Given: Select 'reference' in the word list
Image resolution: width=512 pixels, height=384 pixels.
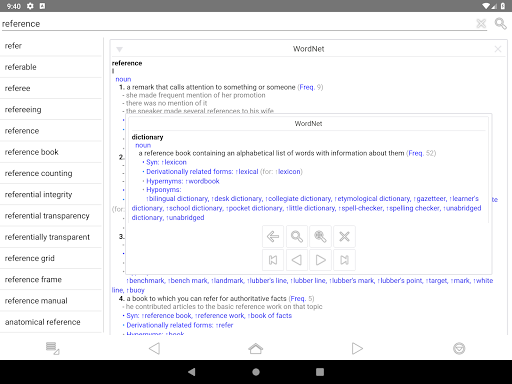Looking at the screenshot, I should (51, 131).
